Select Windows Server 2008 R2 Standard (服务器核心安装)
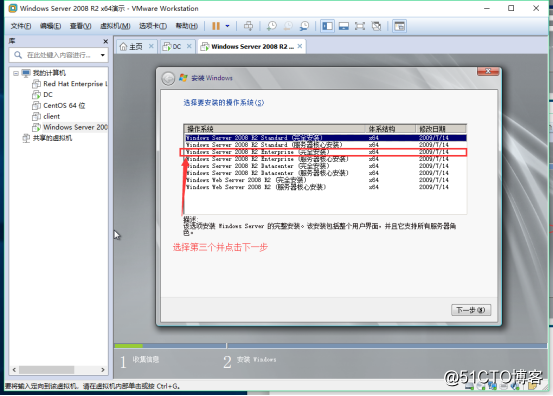The width and height of the screenshot is (553, 396). coord(326,145)
